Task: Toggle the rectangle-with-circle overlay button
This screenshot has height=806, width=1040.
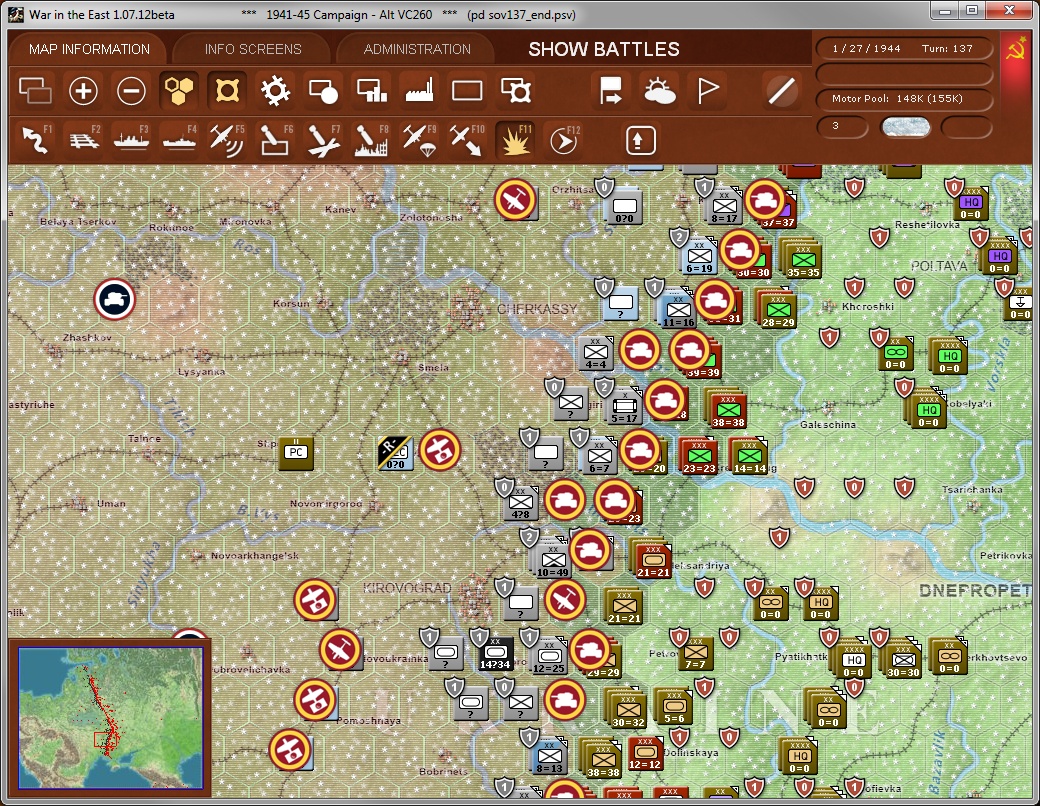Action: [323, 90]
